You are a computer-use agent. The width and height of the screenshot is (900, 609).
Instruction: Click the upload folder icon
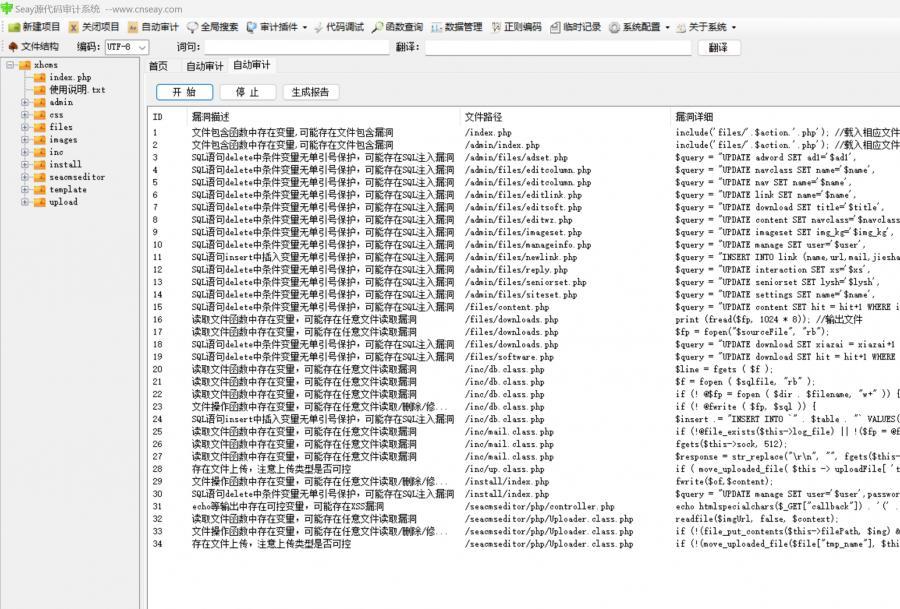40,202
